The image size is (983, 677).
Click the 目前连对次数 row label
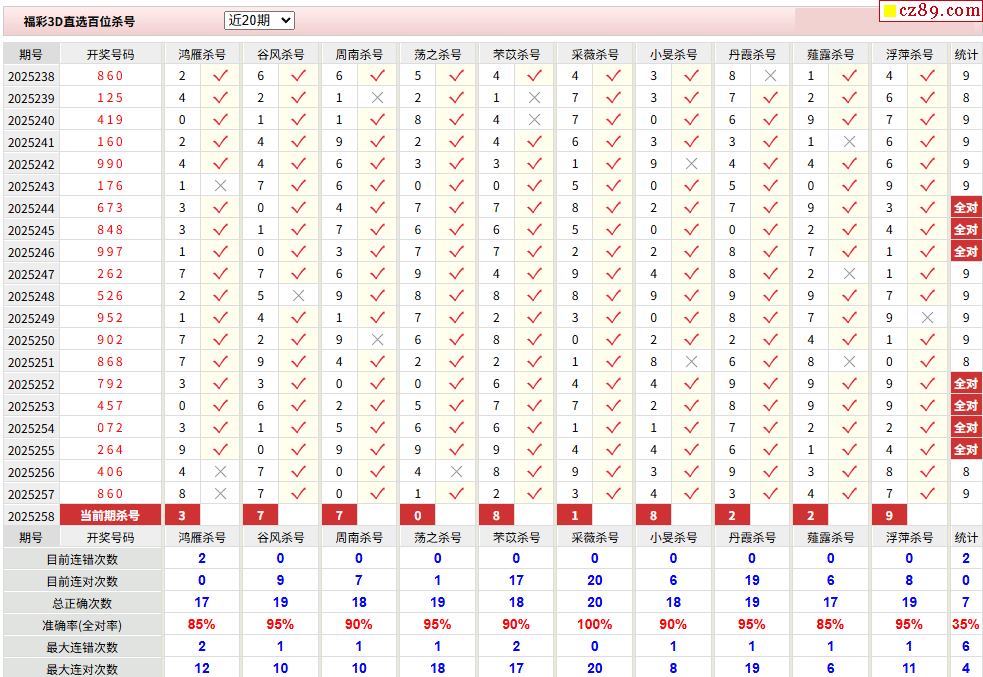(x=82, y=581)
